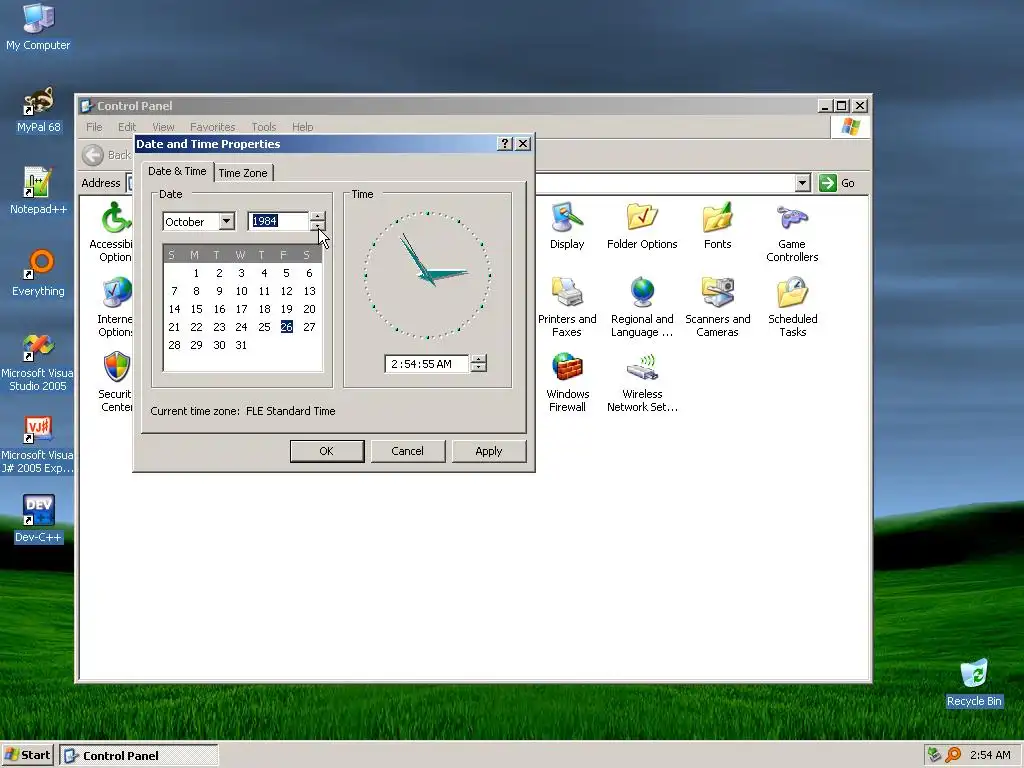Select Notepad++ desktop shortcut
Screen dimensions: 1024x768
(38, 191)
